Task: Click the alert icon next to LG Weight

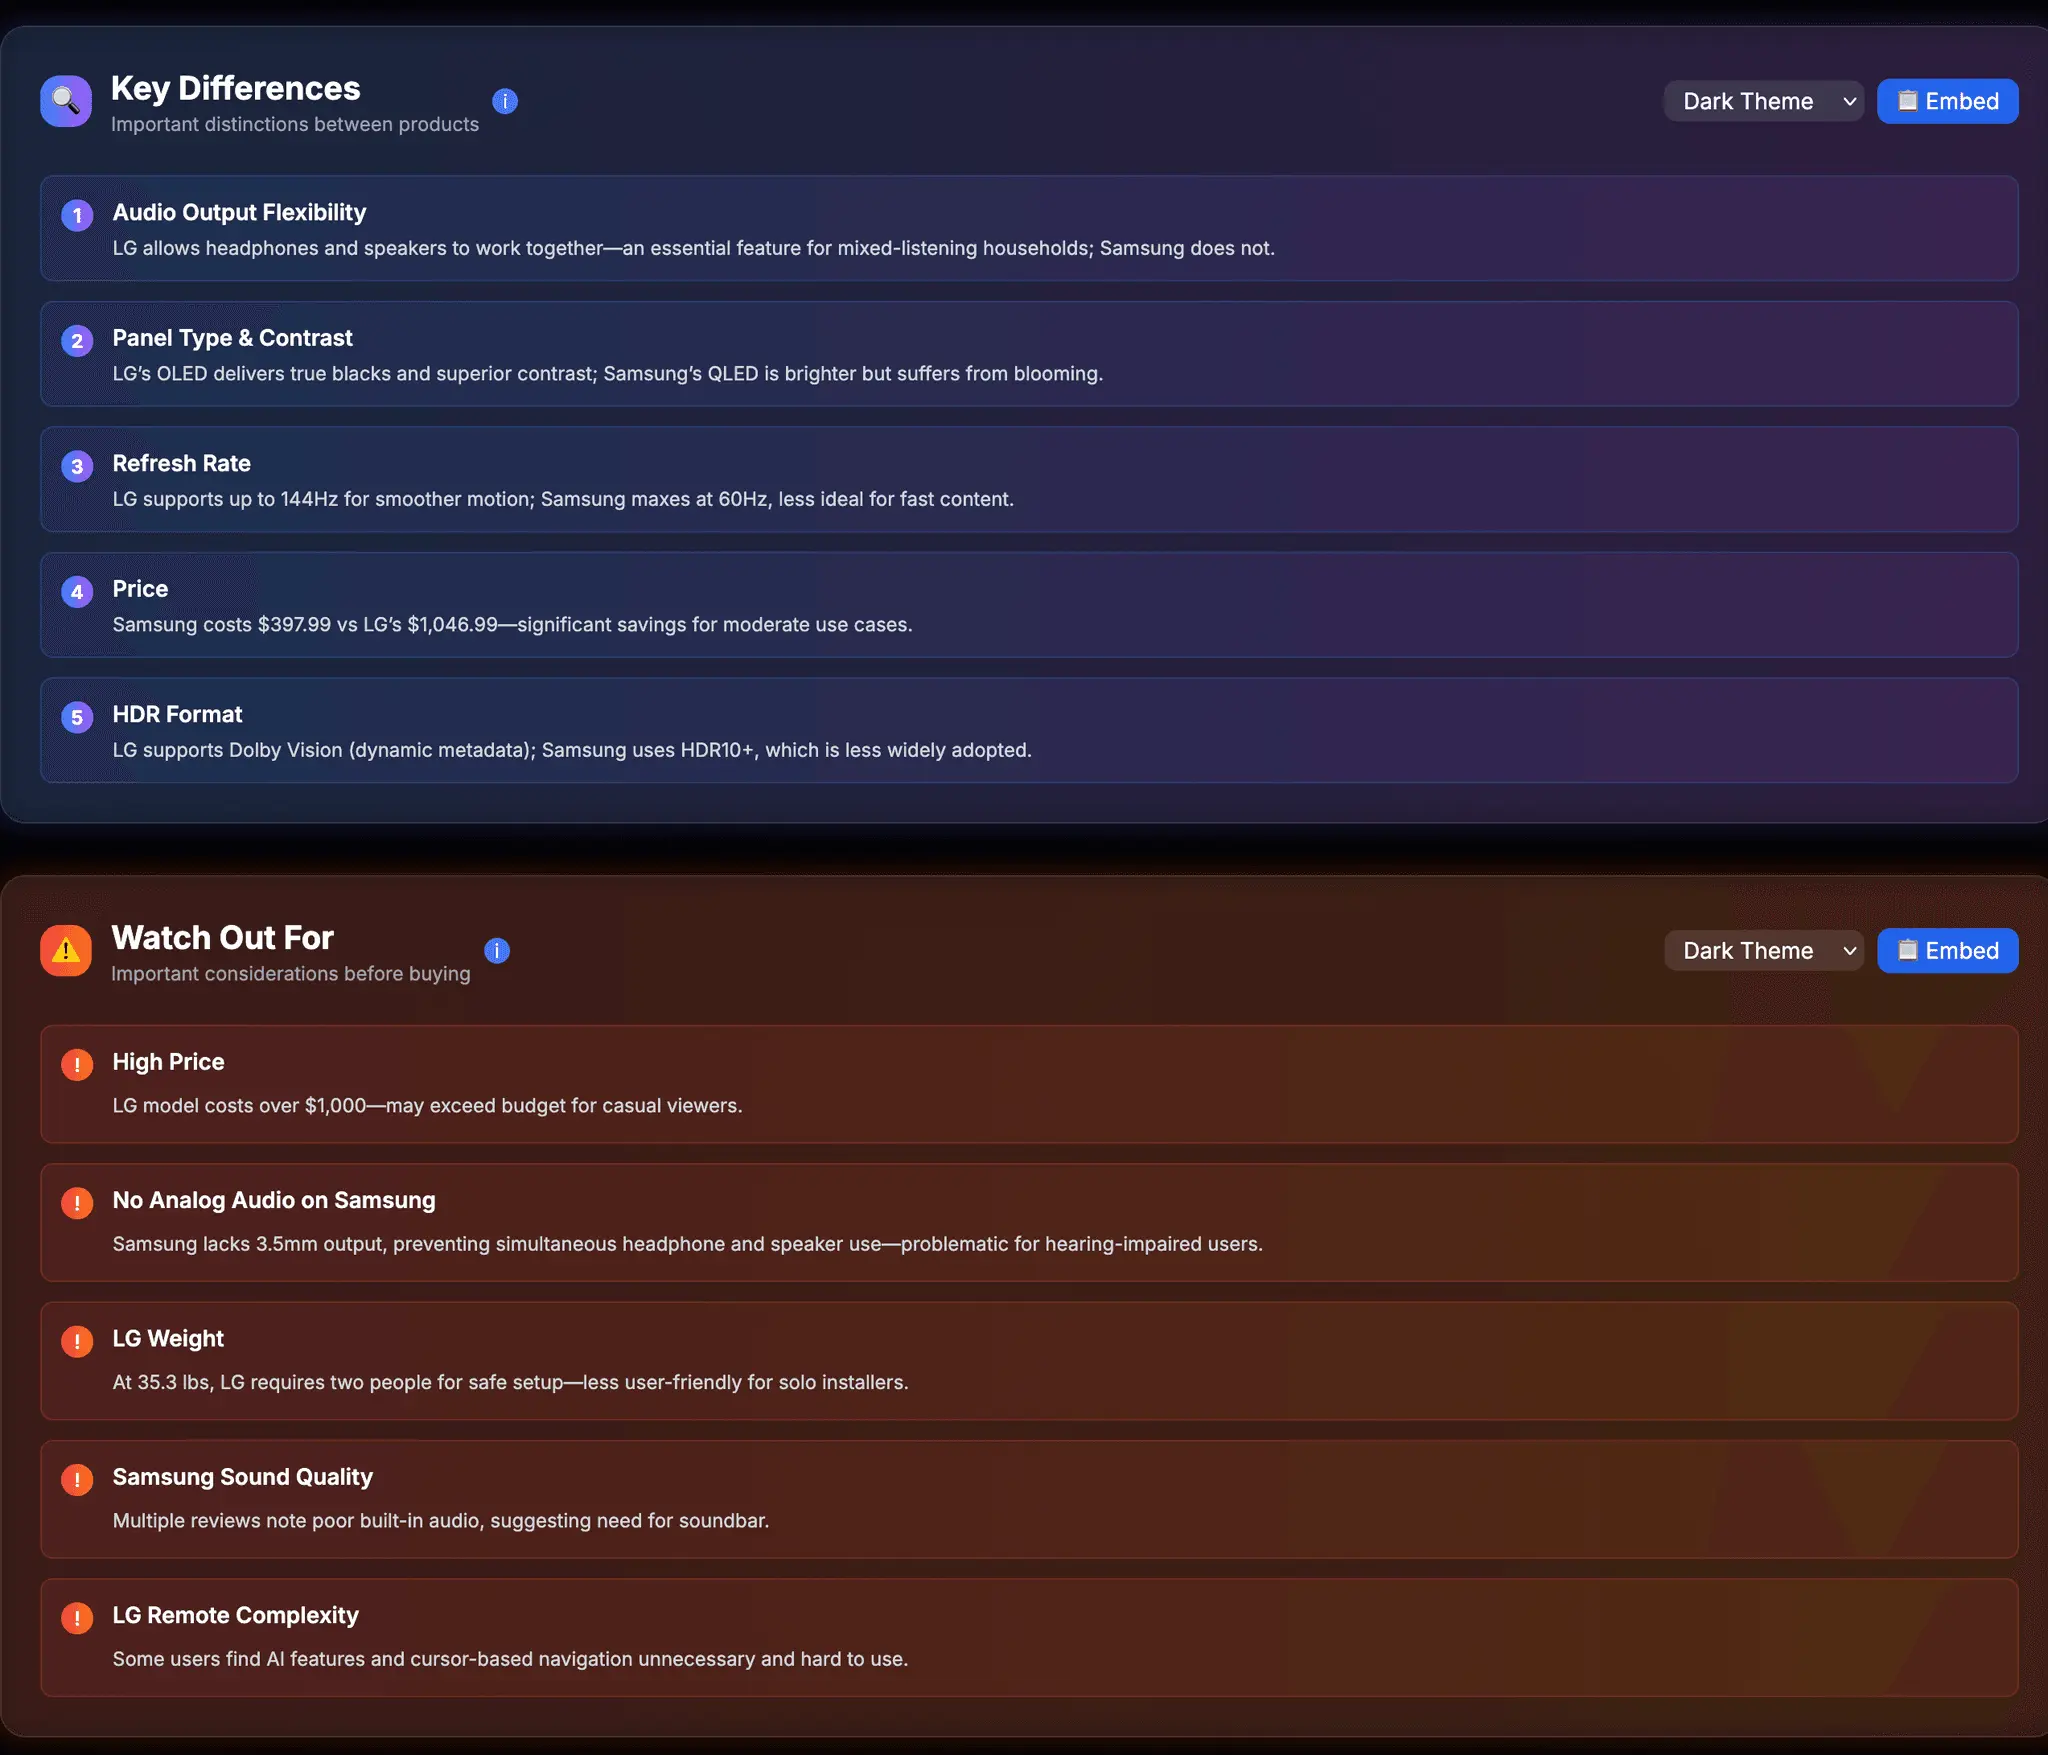Action: [x=77, y=1341]
